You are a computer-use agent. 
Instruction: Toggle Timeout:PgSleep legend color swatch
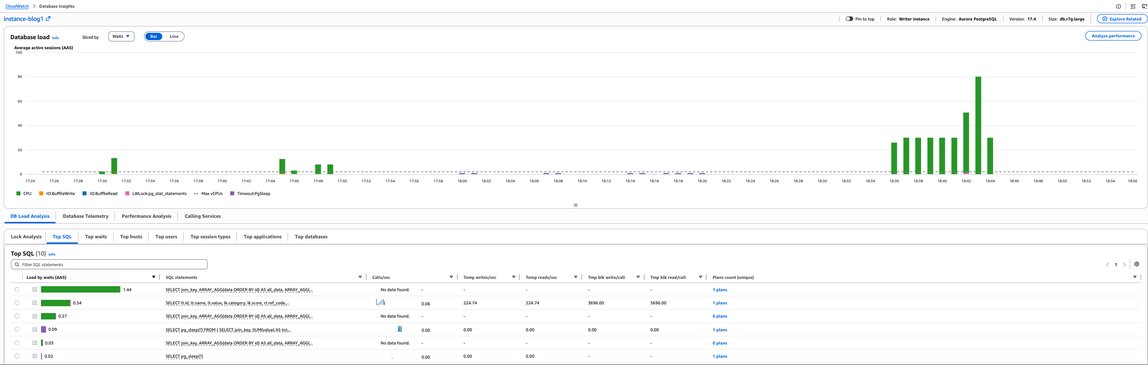[231, 193]
